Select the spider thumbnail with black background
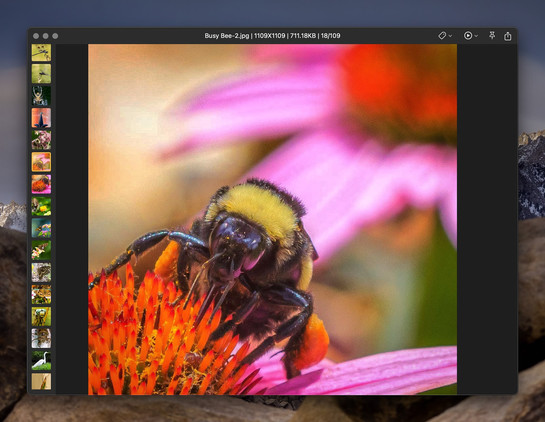This screenshot has width=545, height=422. pyautogui.click(x=41, y=96)
